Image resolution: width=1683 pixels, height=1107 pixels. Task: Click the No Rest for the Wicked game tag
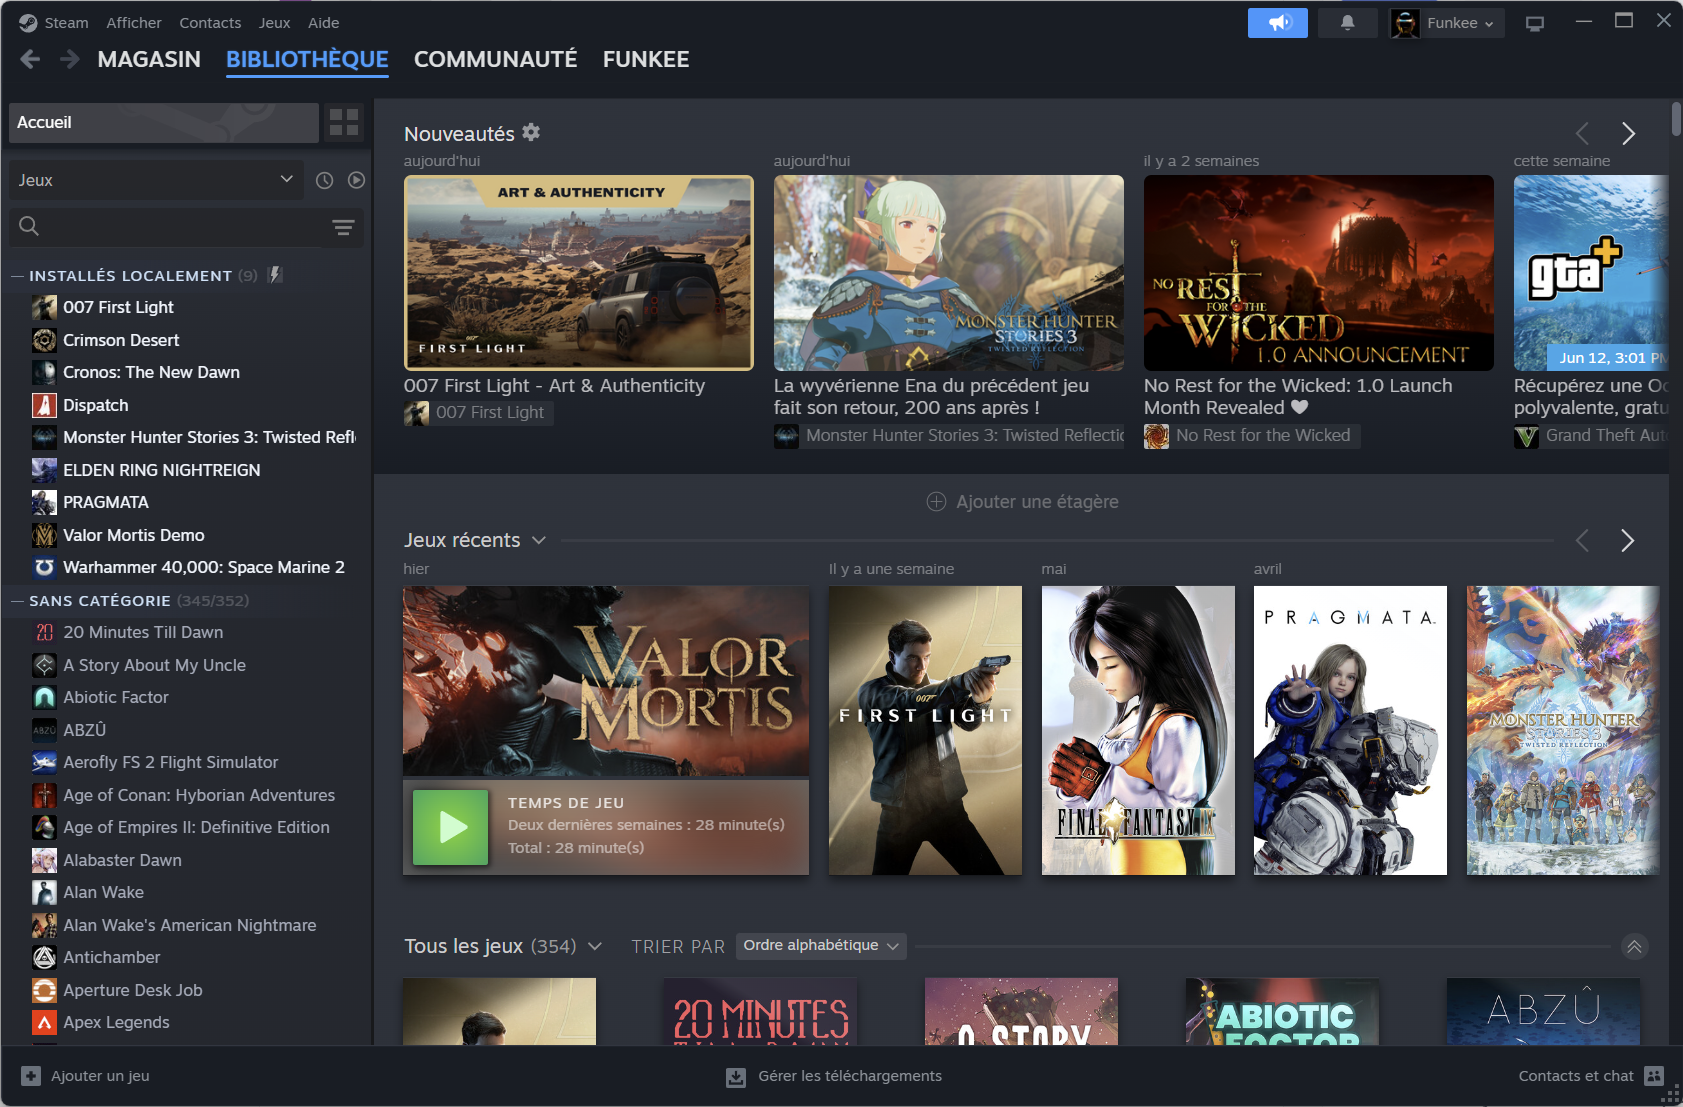point(1251,436)
